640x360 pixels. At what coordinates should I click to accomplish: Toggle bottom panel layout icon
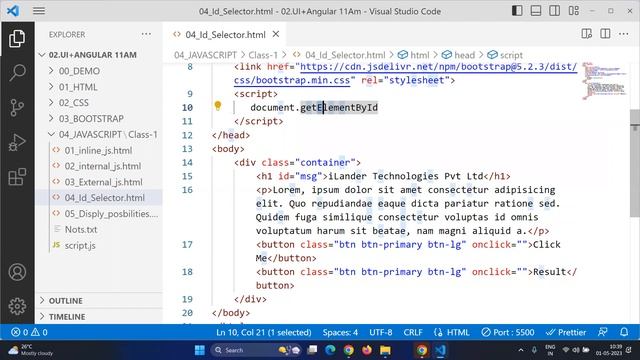click(536, 11)
